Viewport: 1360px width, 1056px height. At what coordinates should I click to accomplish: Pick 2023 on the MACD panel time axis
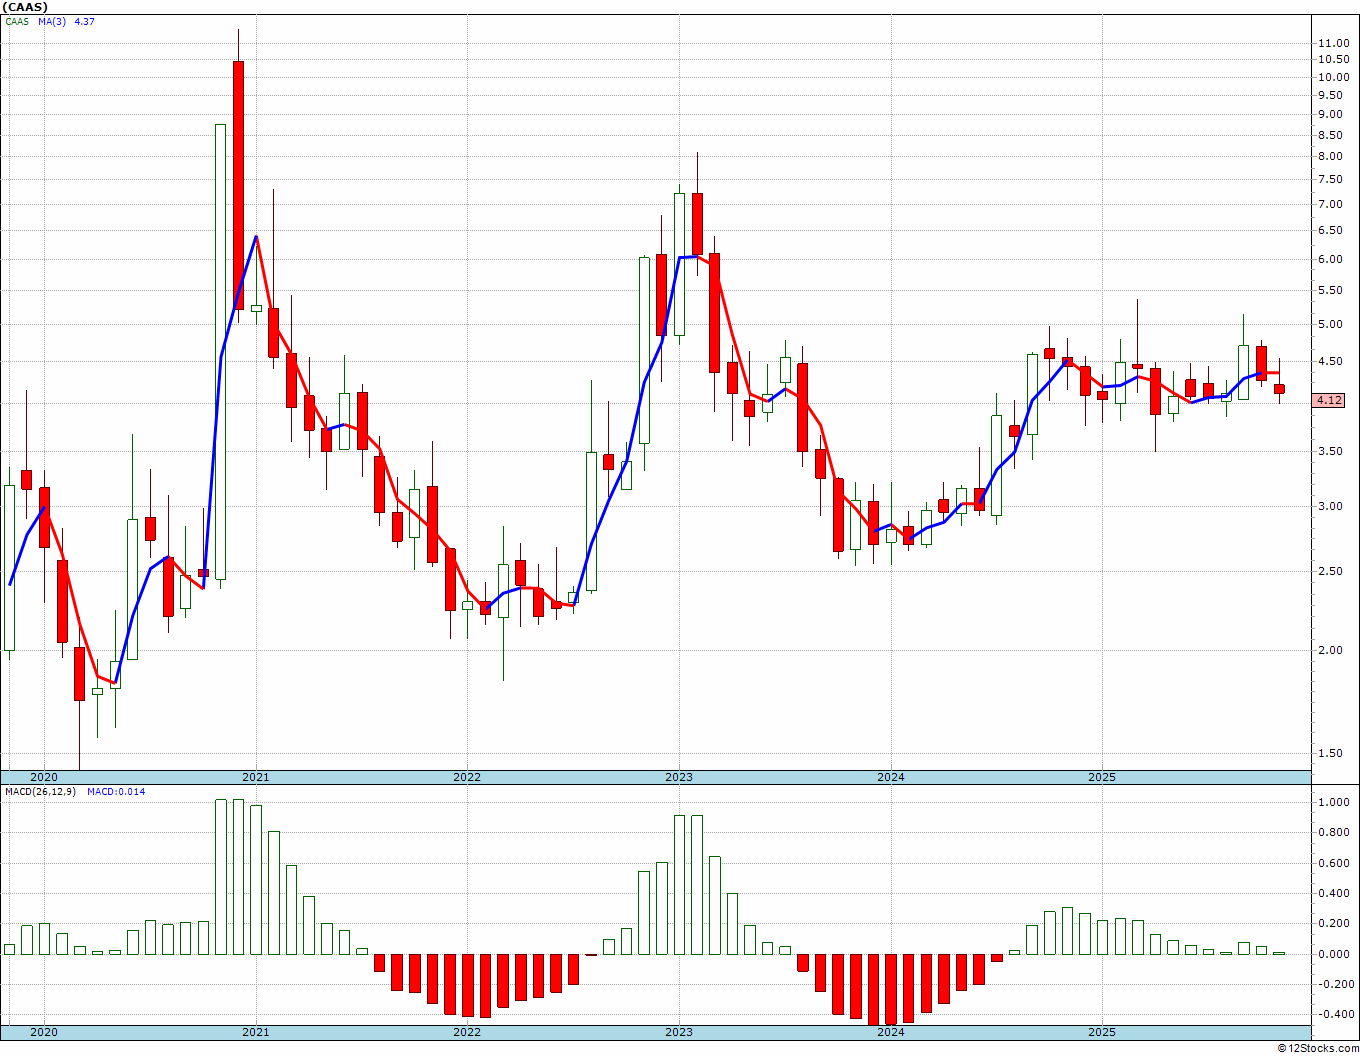coord(679,1032)
